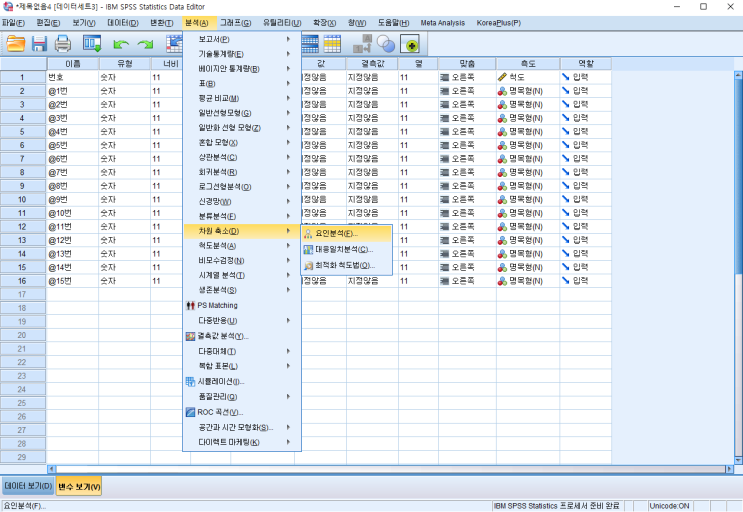Screen dimensions: 743x512
Task: Click the 역할 column header
Action: (586, 63)
